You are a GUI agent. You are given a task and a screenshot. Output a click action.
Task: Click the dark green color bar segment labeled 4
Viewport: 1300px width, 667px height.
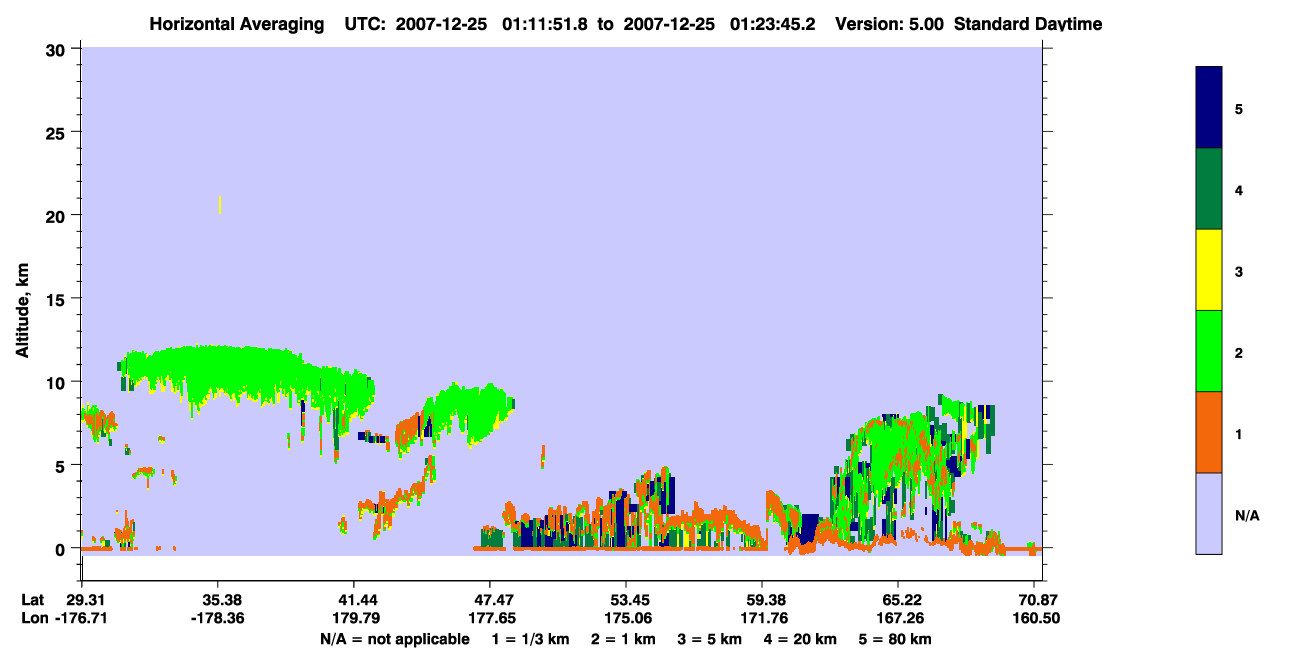[x=1209, y=189]
